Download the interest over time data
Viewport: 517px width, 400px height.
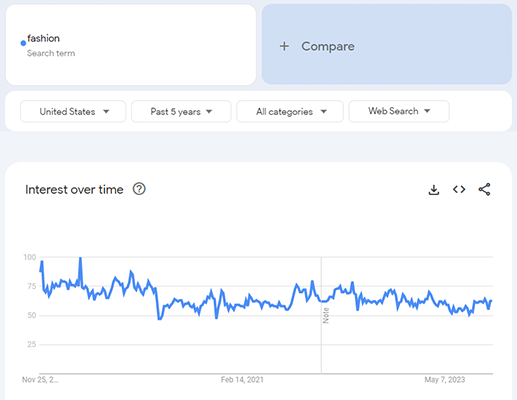(x=434, y=190)
